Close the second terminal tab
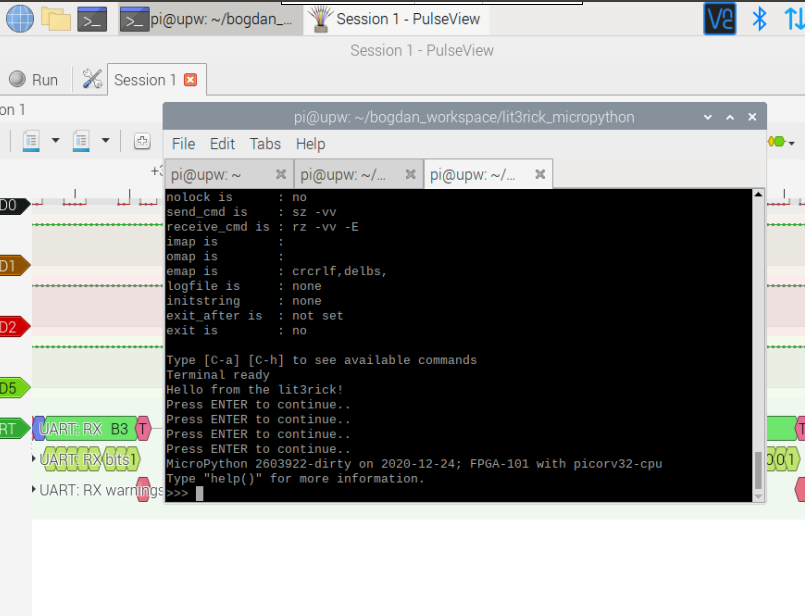The height and width of the screenshot is (616, 805). [410, 175]
